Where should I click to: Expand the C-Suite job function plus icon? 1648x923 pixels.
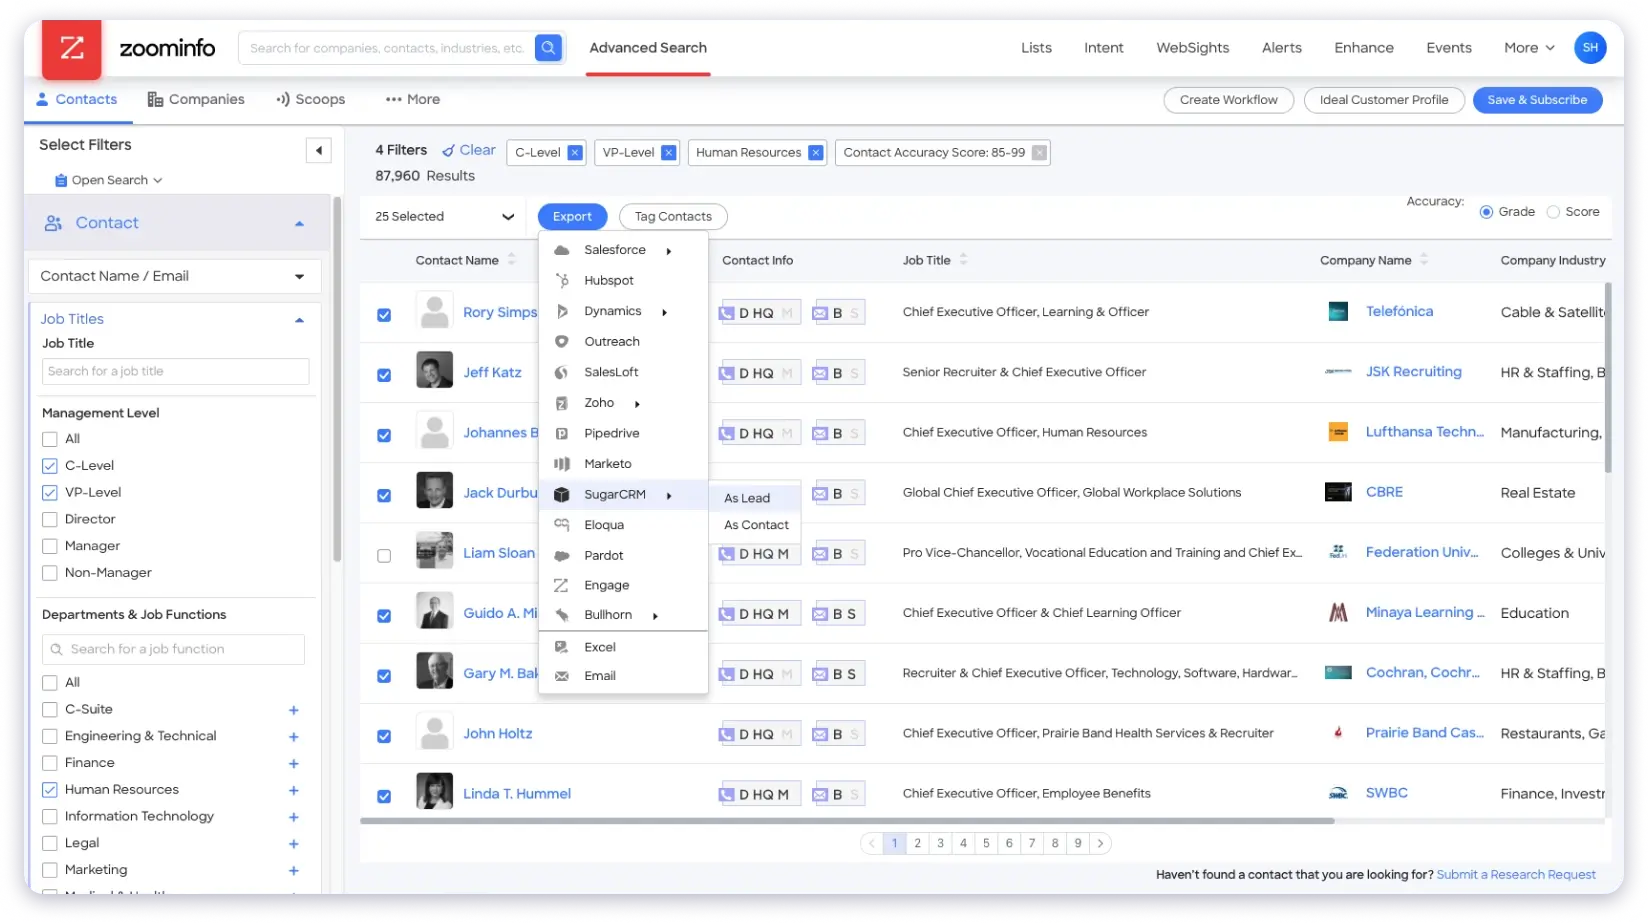pos(294,710)
